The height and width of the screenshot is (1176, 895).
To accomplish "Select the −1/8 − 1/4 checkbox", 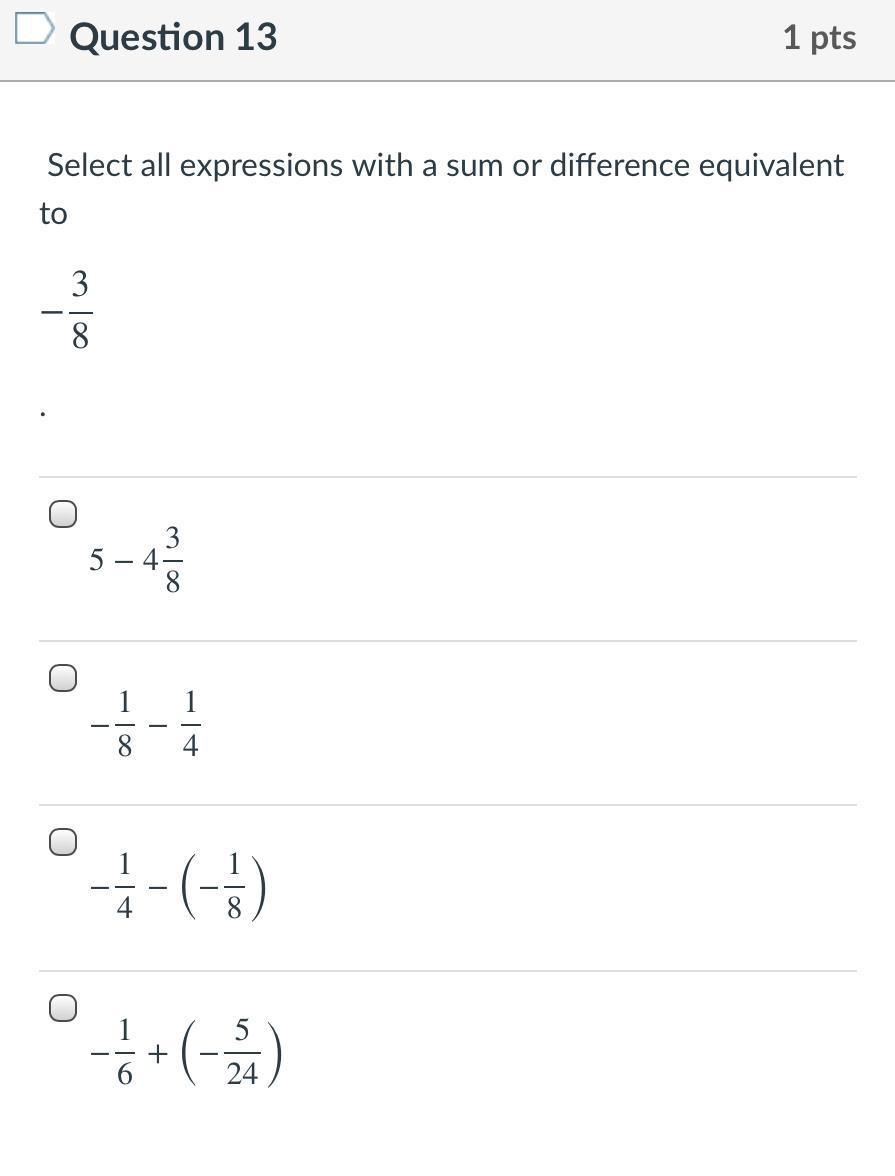I will (x=62, y=679).
